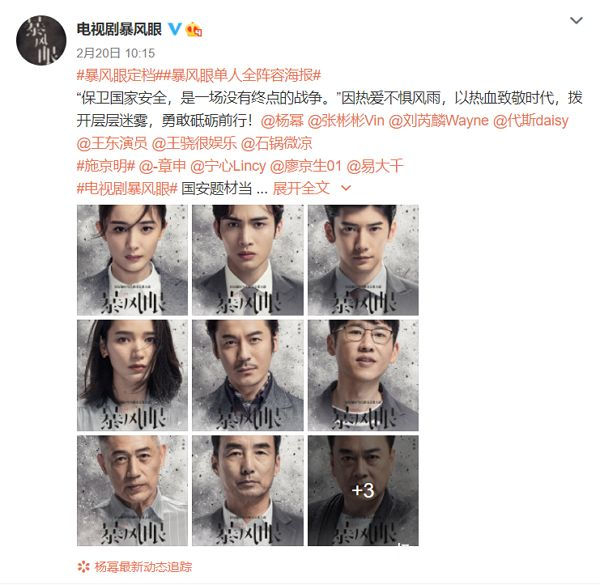Open the mustached man poster thumbnail

pyautogui.click(x=248, y=375)
